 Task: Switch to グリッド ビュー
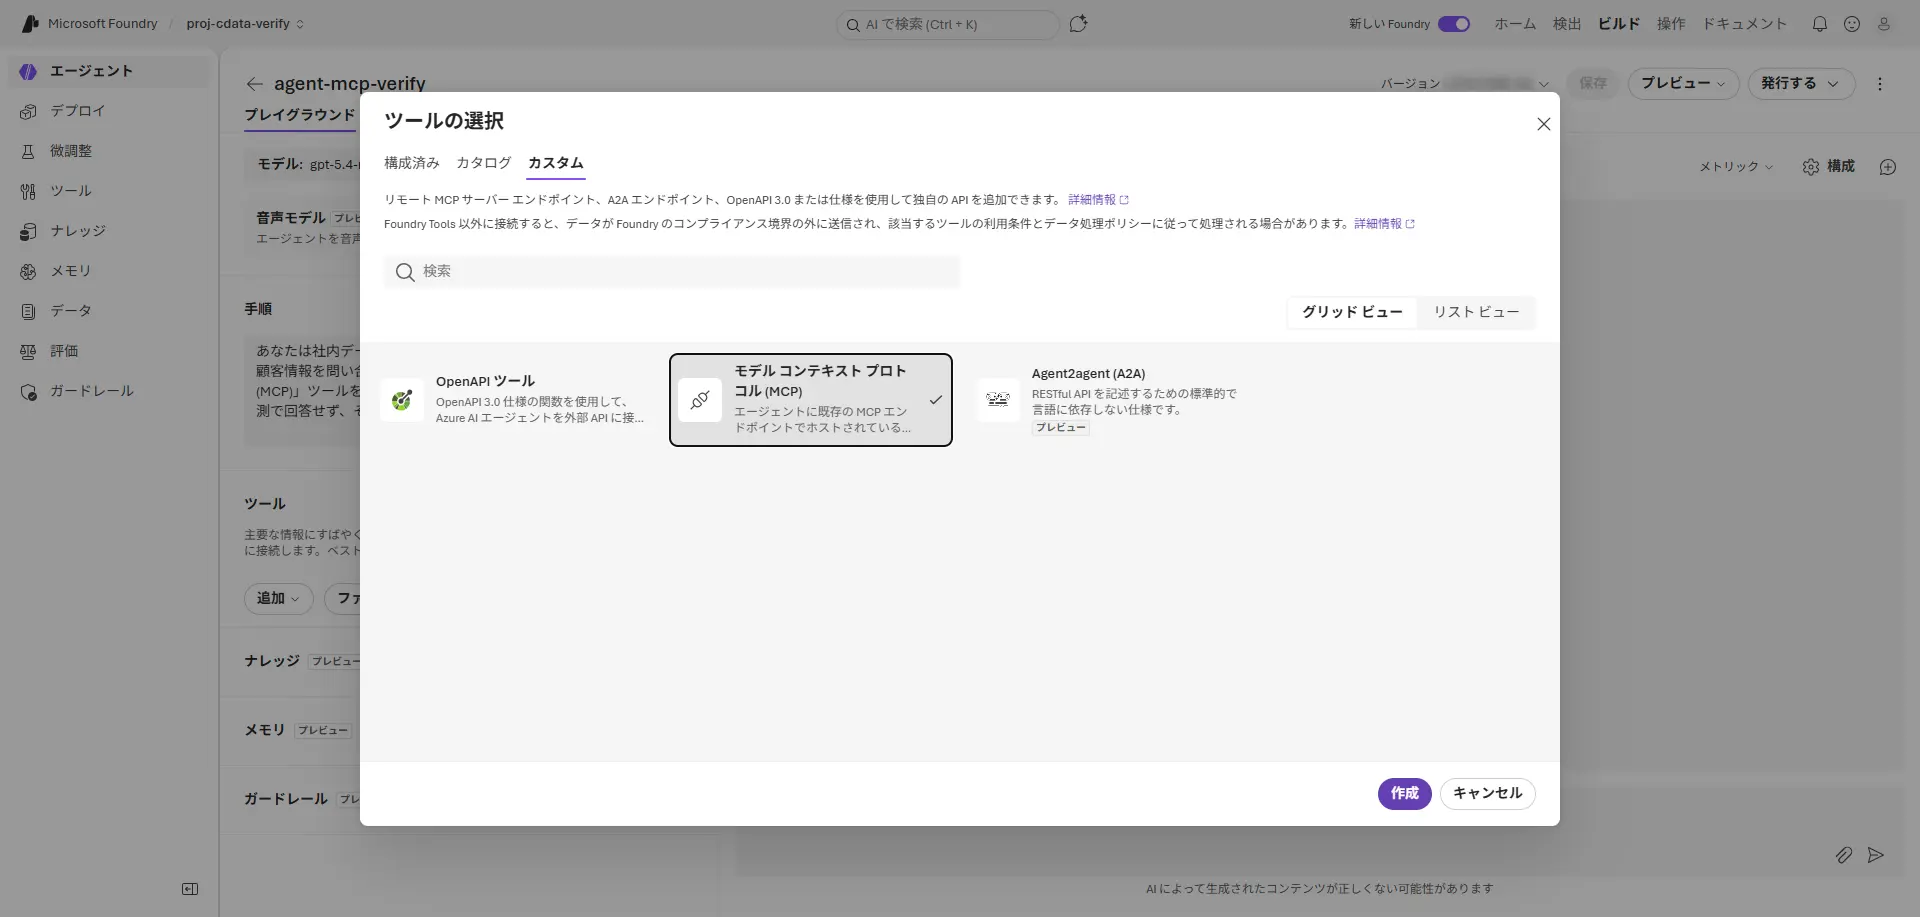pyautogui.click(x=1352, y=312)
